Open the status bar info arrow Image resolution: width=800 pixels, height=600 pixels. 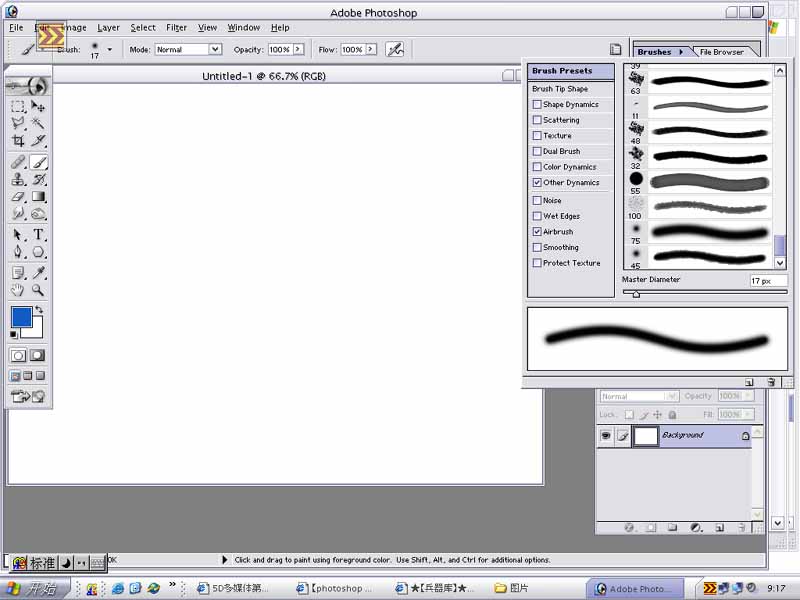(x=224, y=560)
